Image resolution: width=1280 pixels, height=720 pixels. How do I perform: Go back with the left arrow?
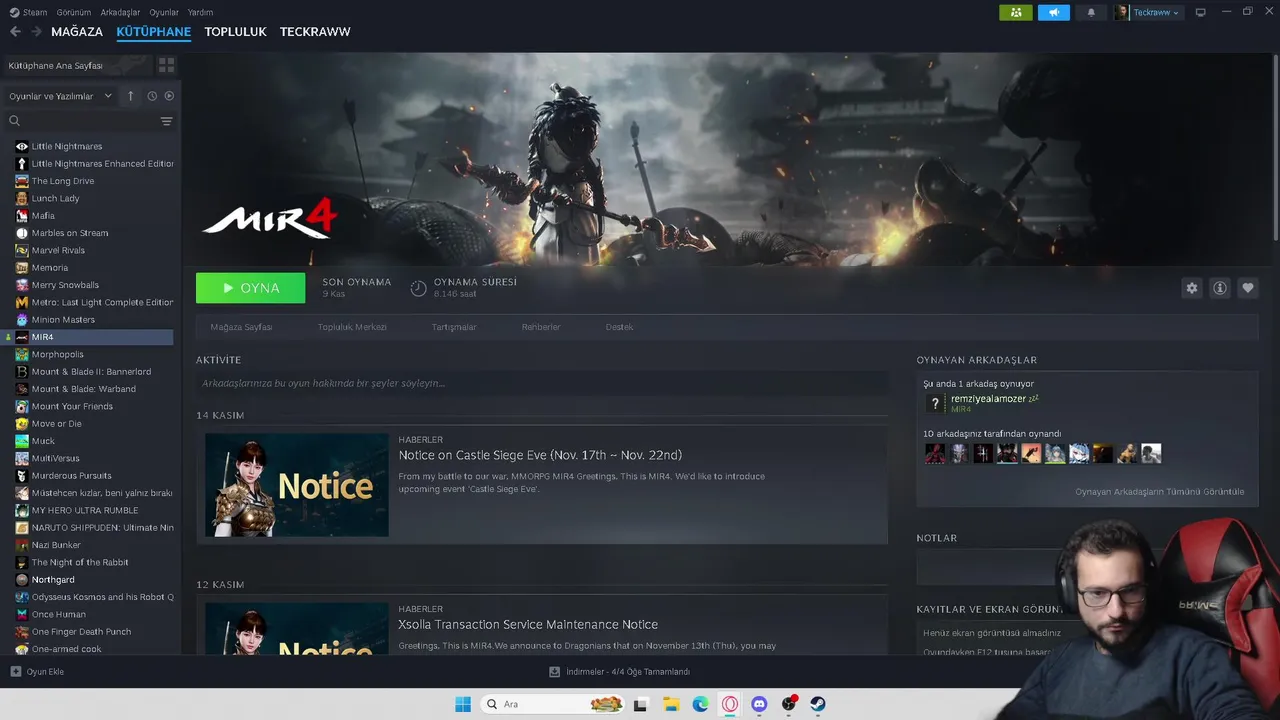tap(15, 32)
